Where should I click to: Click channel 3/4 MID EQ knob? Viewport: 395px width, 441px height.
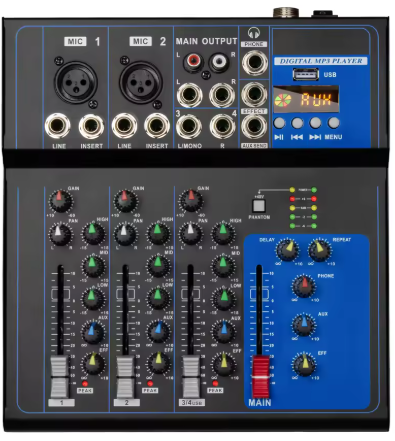click(223, 266)
